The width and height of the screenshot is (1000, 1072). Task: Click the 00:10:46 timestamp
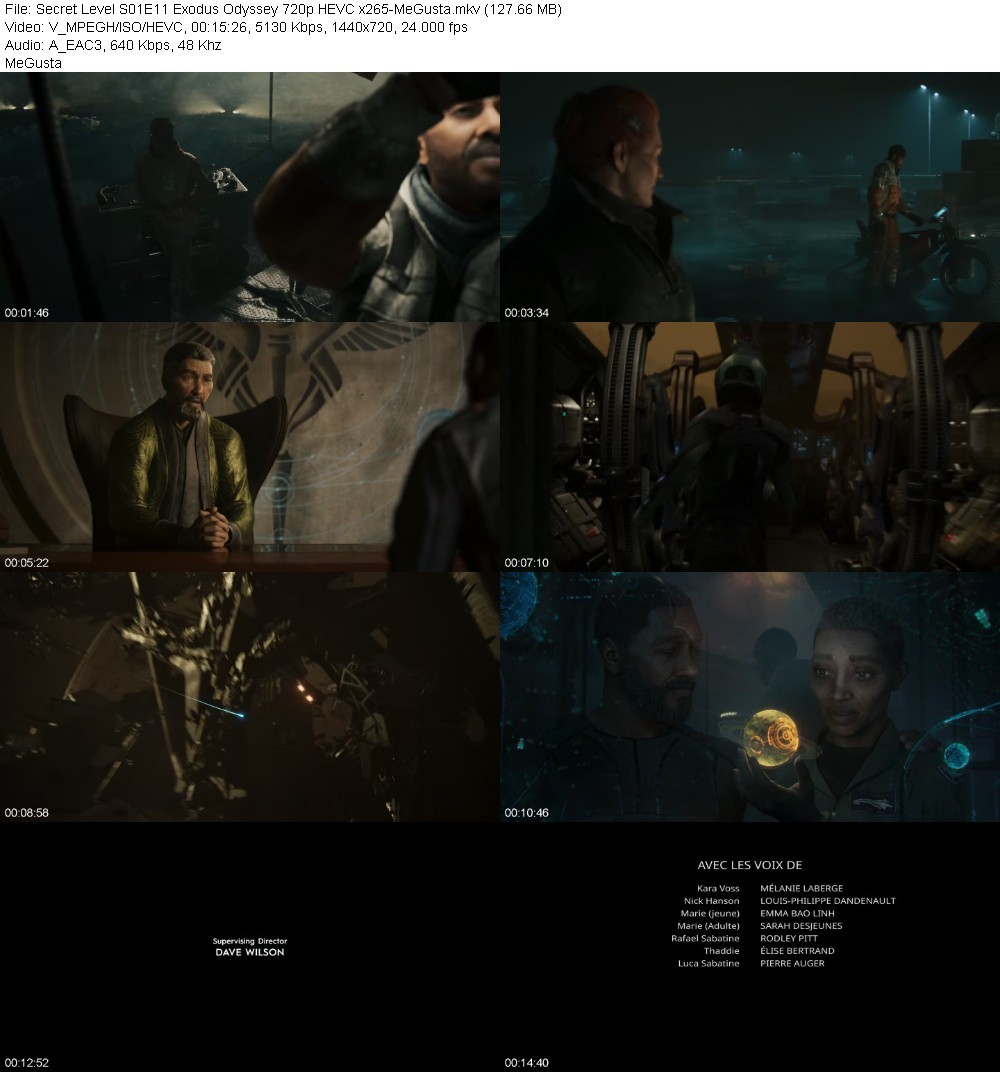tap(526, 813)
